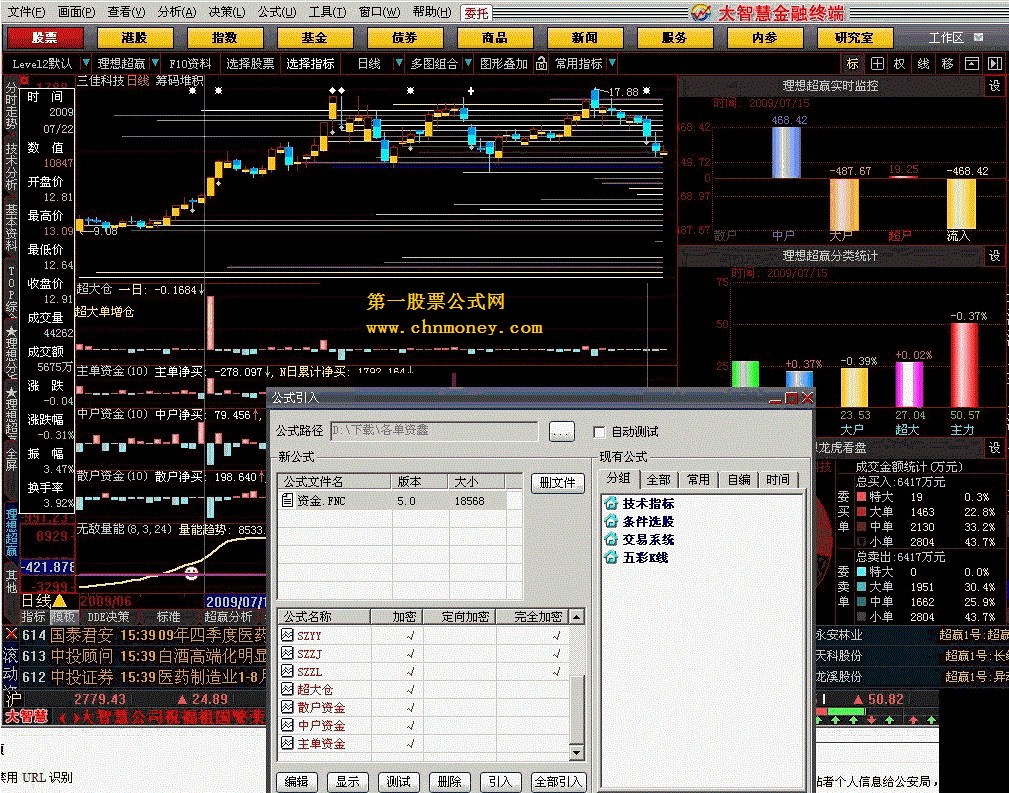This screenshot has width=1009, height=793.
Task: Click the lock icon beside 图形叠加
Action: 541,64
